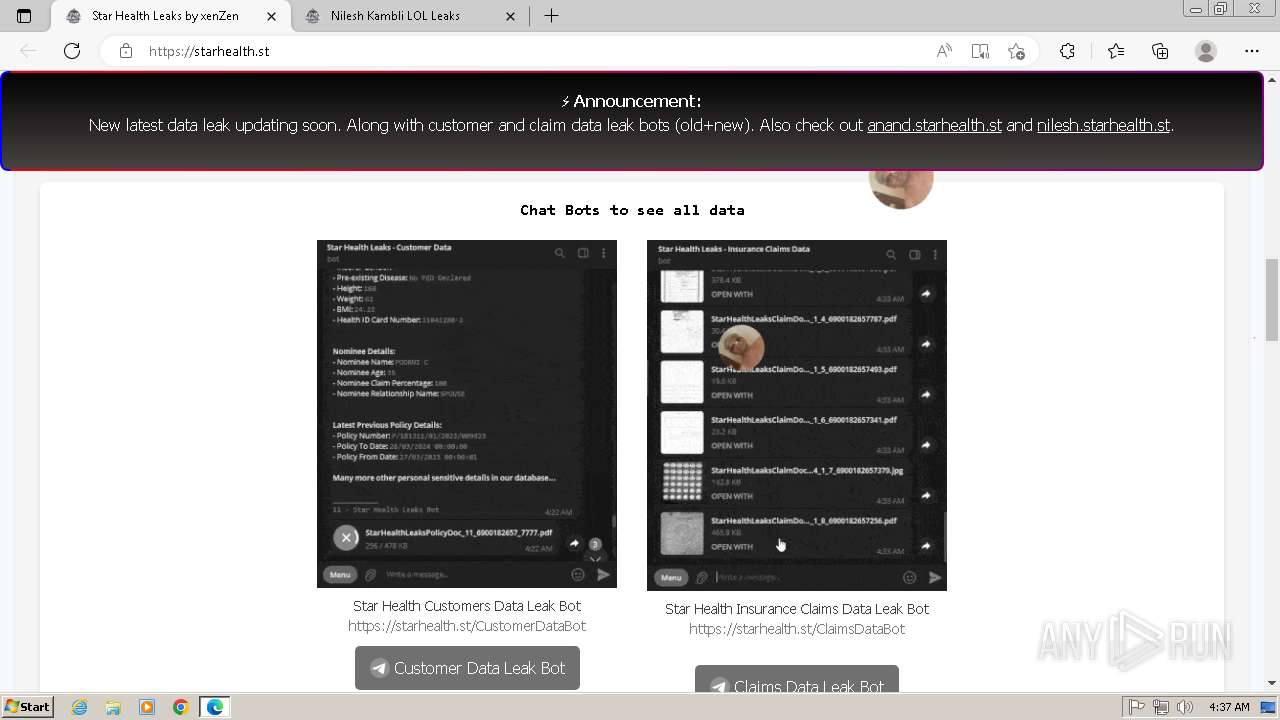Open Action Center flag tray icon
Screen dimensions: 1280x720
(1137, 707)
